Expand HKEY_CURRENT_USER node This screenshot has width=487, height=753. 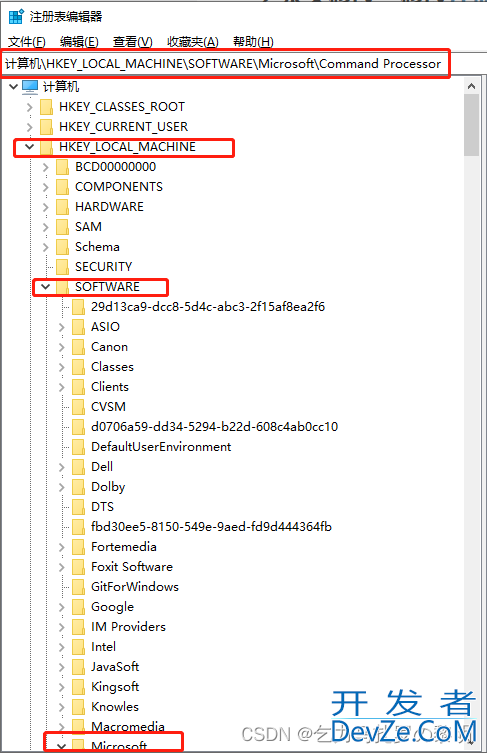pyautogui.click(x=30, y=127)
